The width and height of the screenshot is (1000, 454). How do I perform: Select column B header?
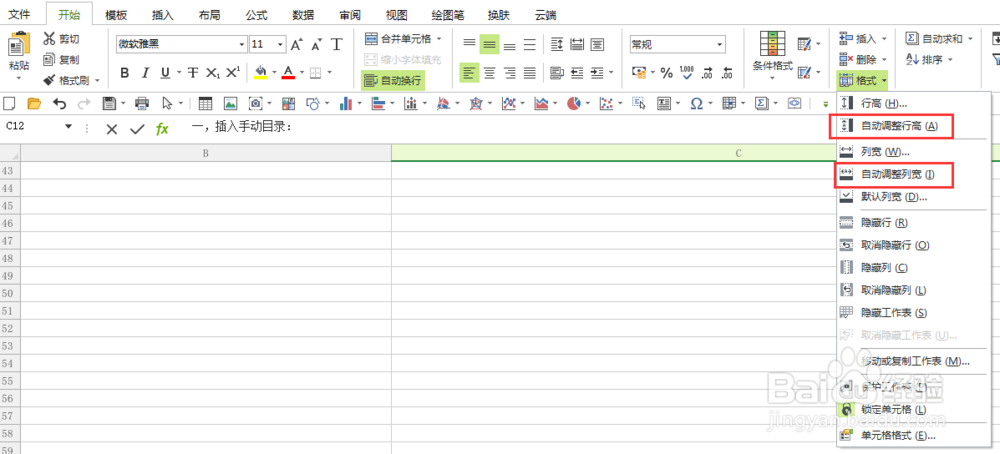pos(206,153)
